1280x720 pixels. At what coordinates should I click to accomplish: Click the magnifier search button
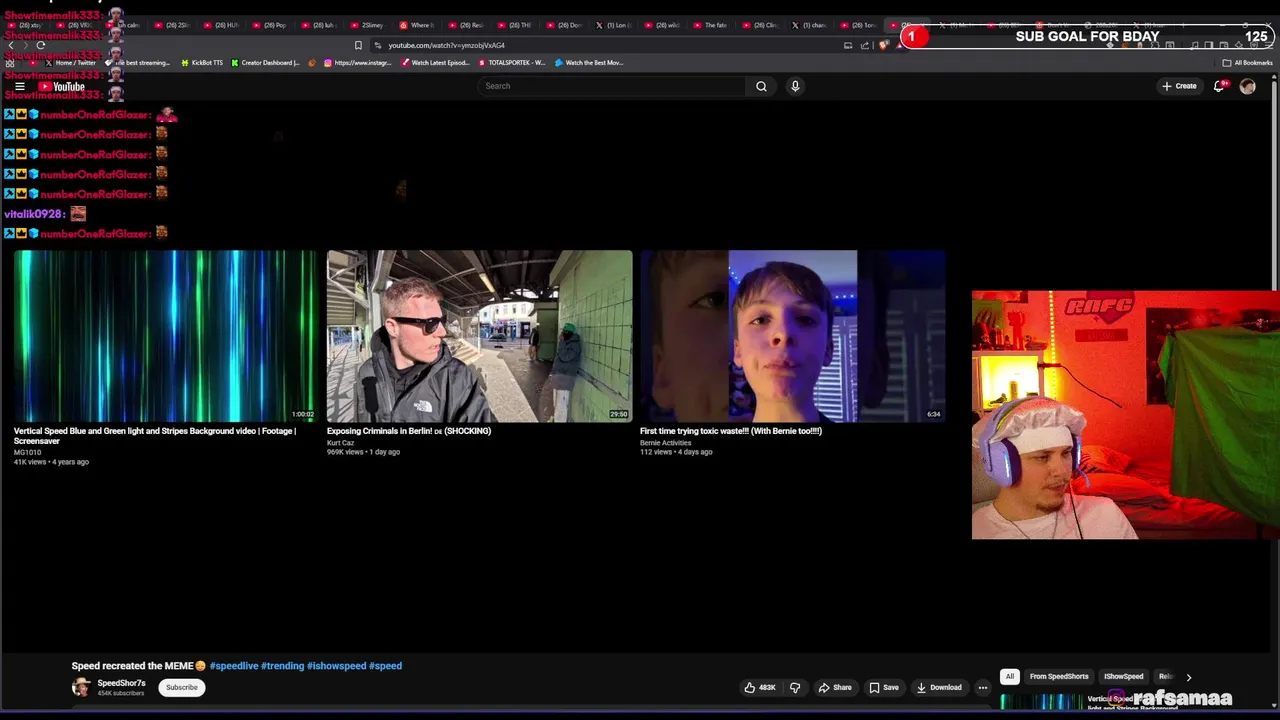[x=761, y=86]
